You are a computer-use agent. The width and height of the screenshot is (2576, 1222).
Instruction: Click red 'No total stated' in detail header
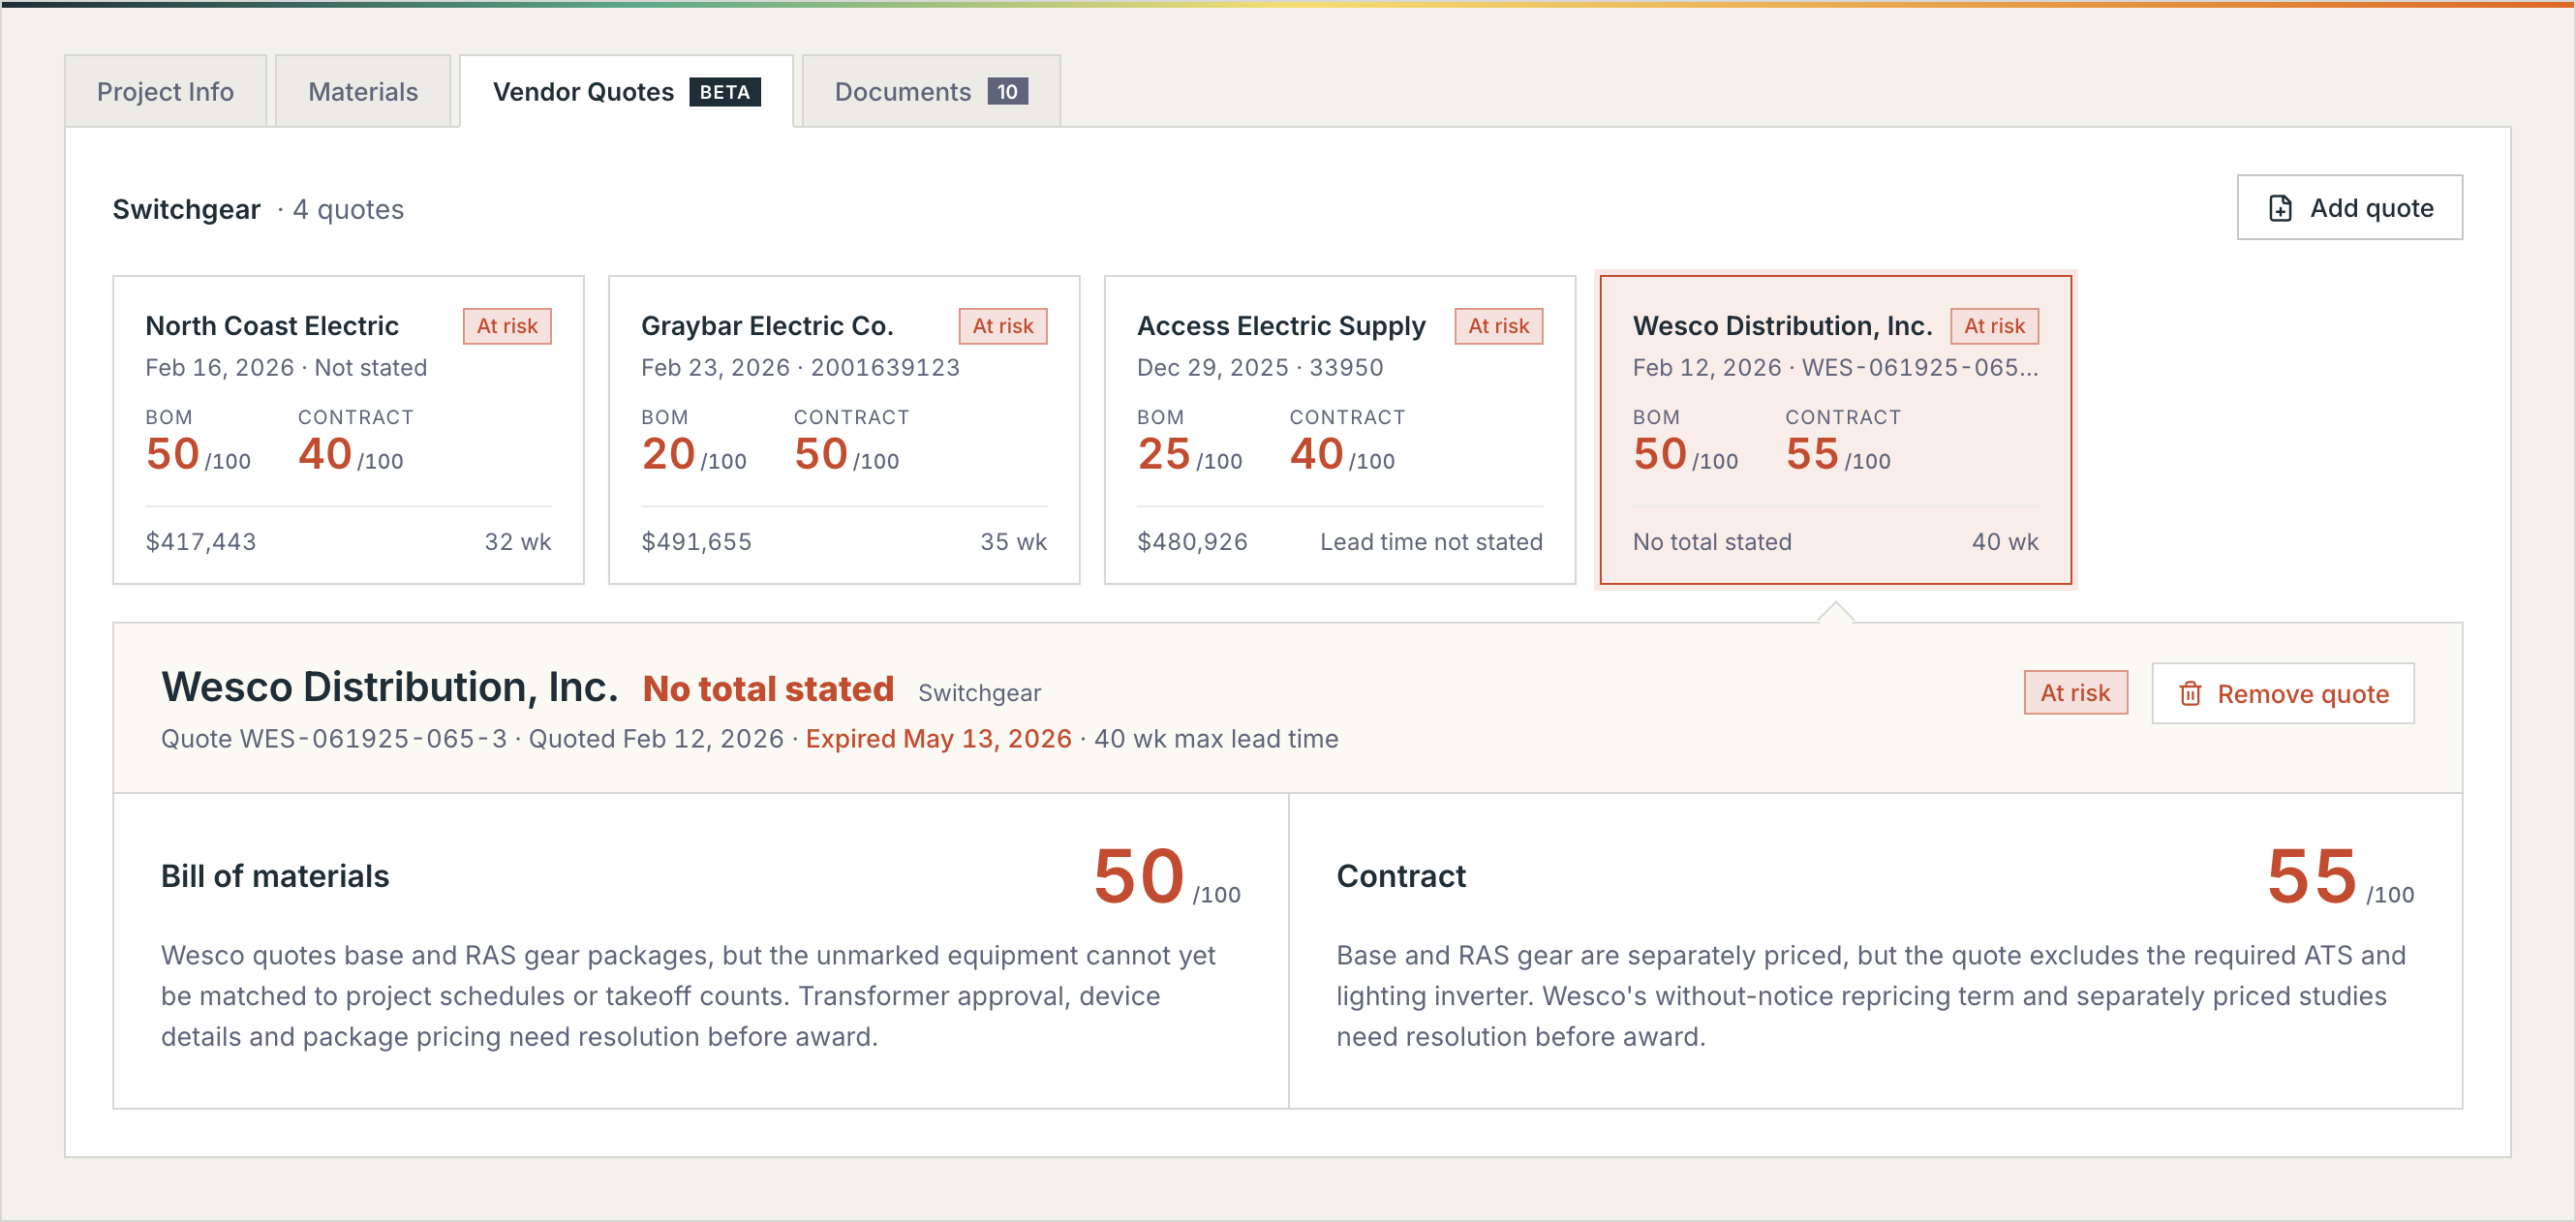click(768, 689)
